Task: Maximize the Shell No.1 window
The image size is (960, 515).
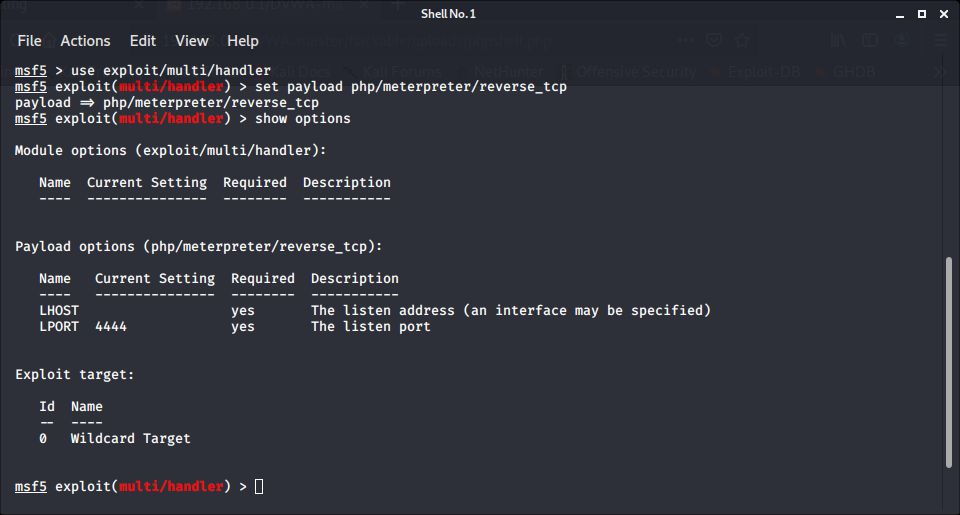Action: click(921, 14)
